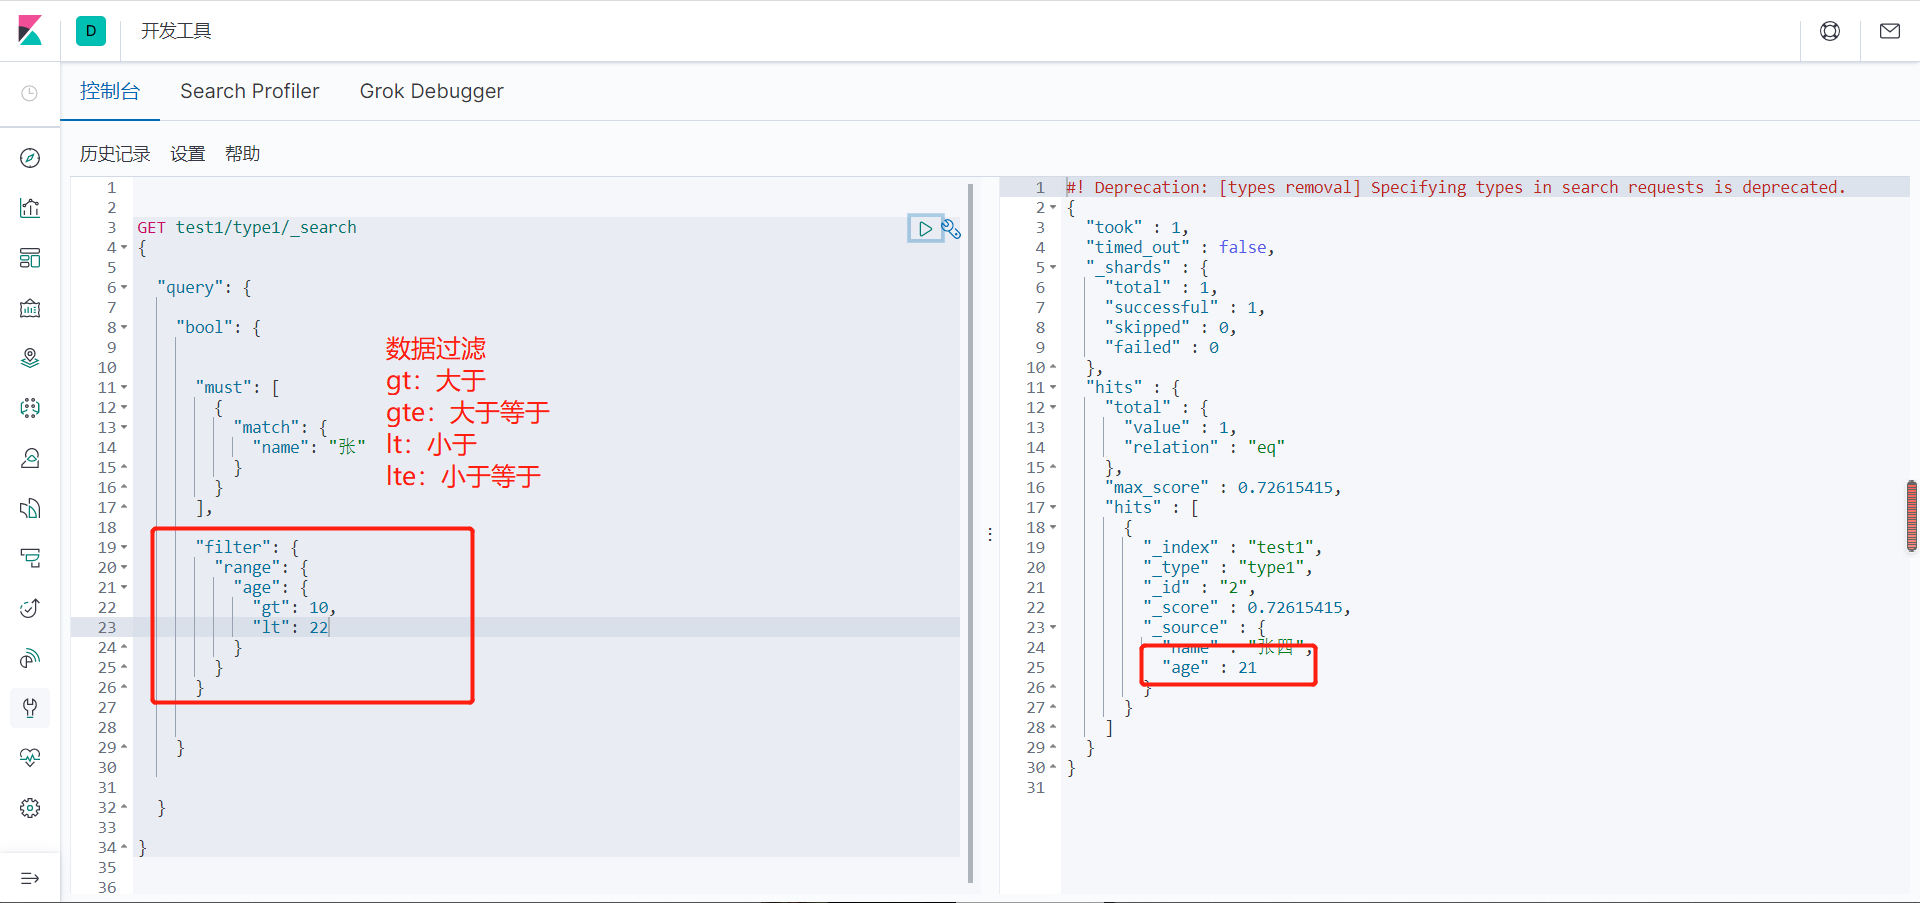This screenshot has width=1920, height=903.
Task: Collapse the match block at line 13
Action: coord(124,428)
